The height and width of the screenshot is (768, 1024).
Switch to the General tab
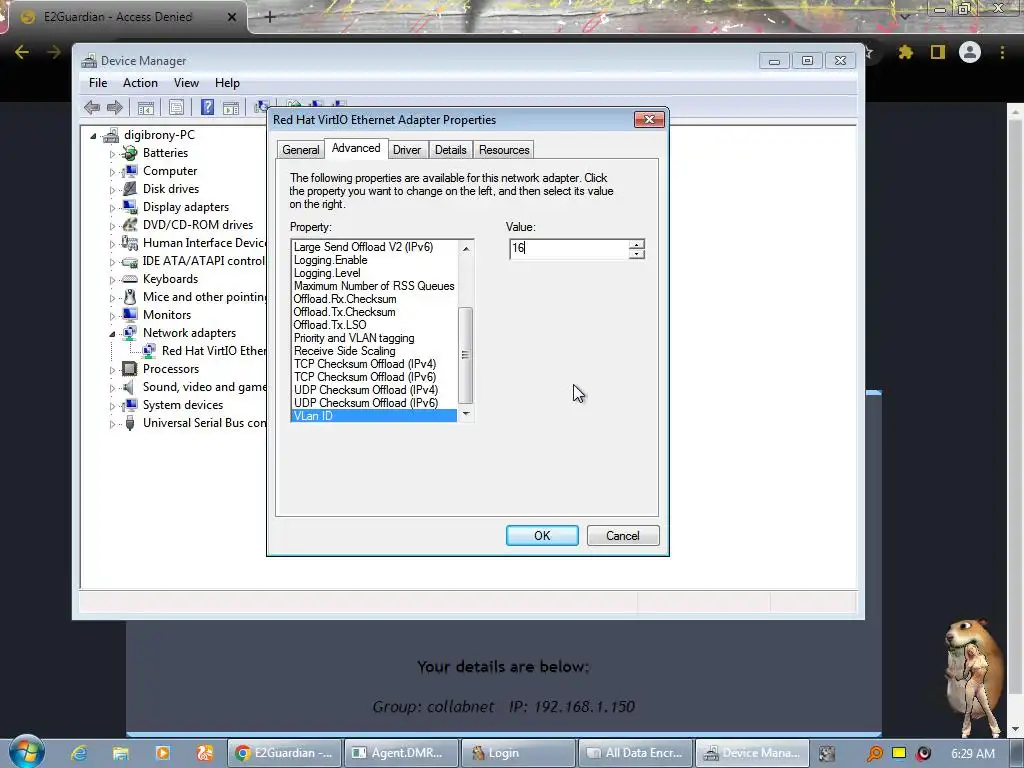(x=300, y=150)
